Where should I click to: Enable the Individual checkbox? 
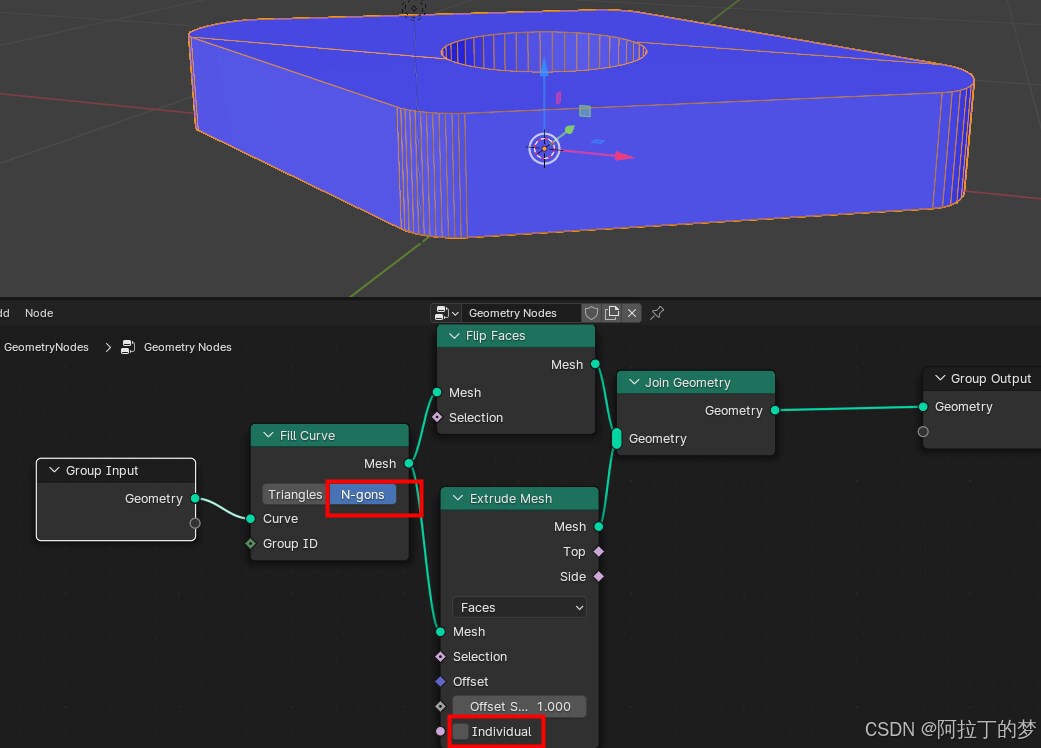461,732
